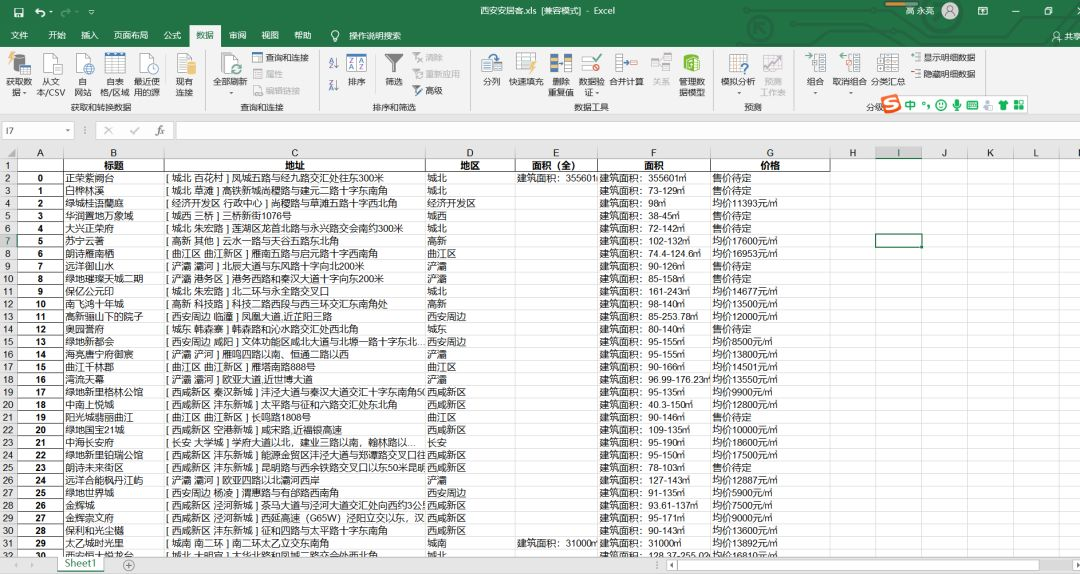Click 隐藏明细数据 (Hide Detail) option

tap(943, 74)
